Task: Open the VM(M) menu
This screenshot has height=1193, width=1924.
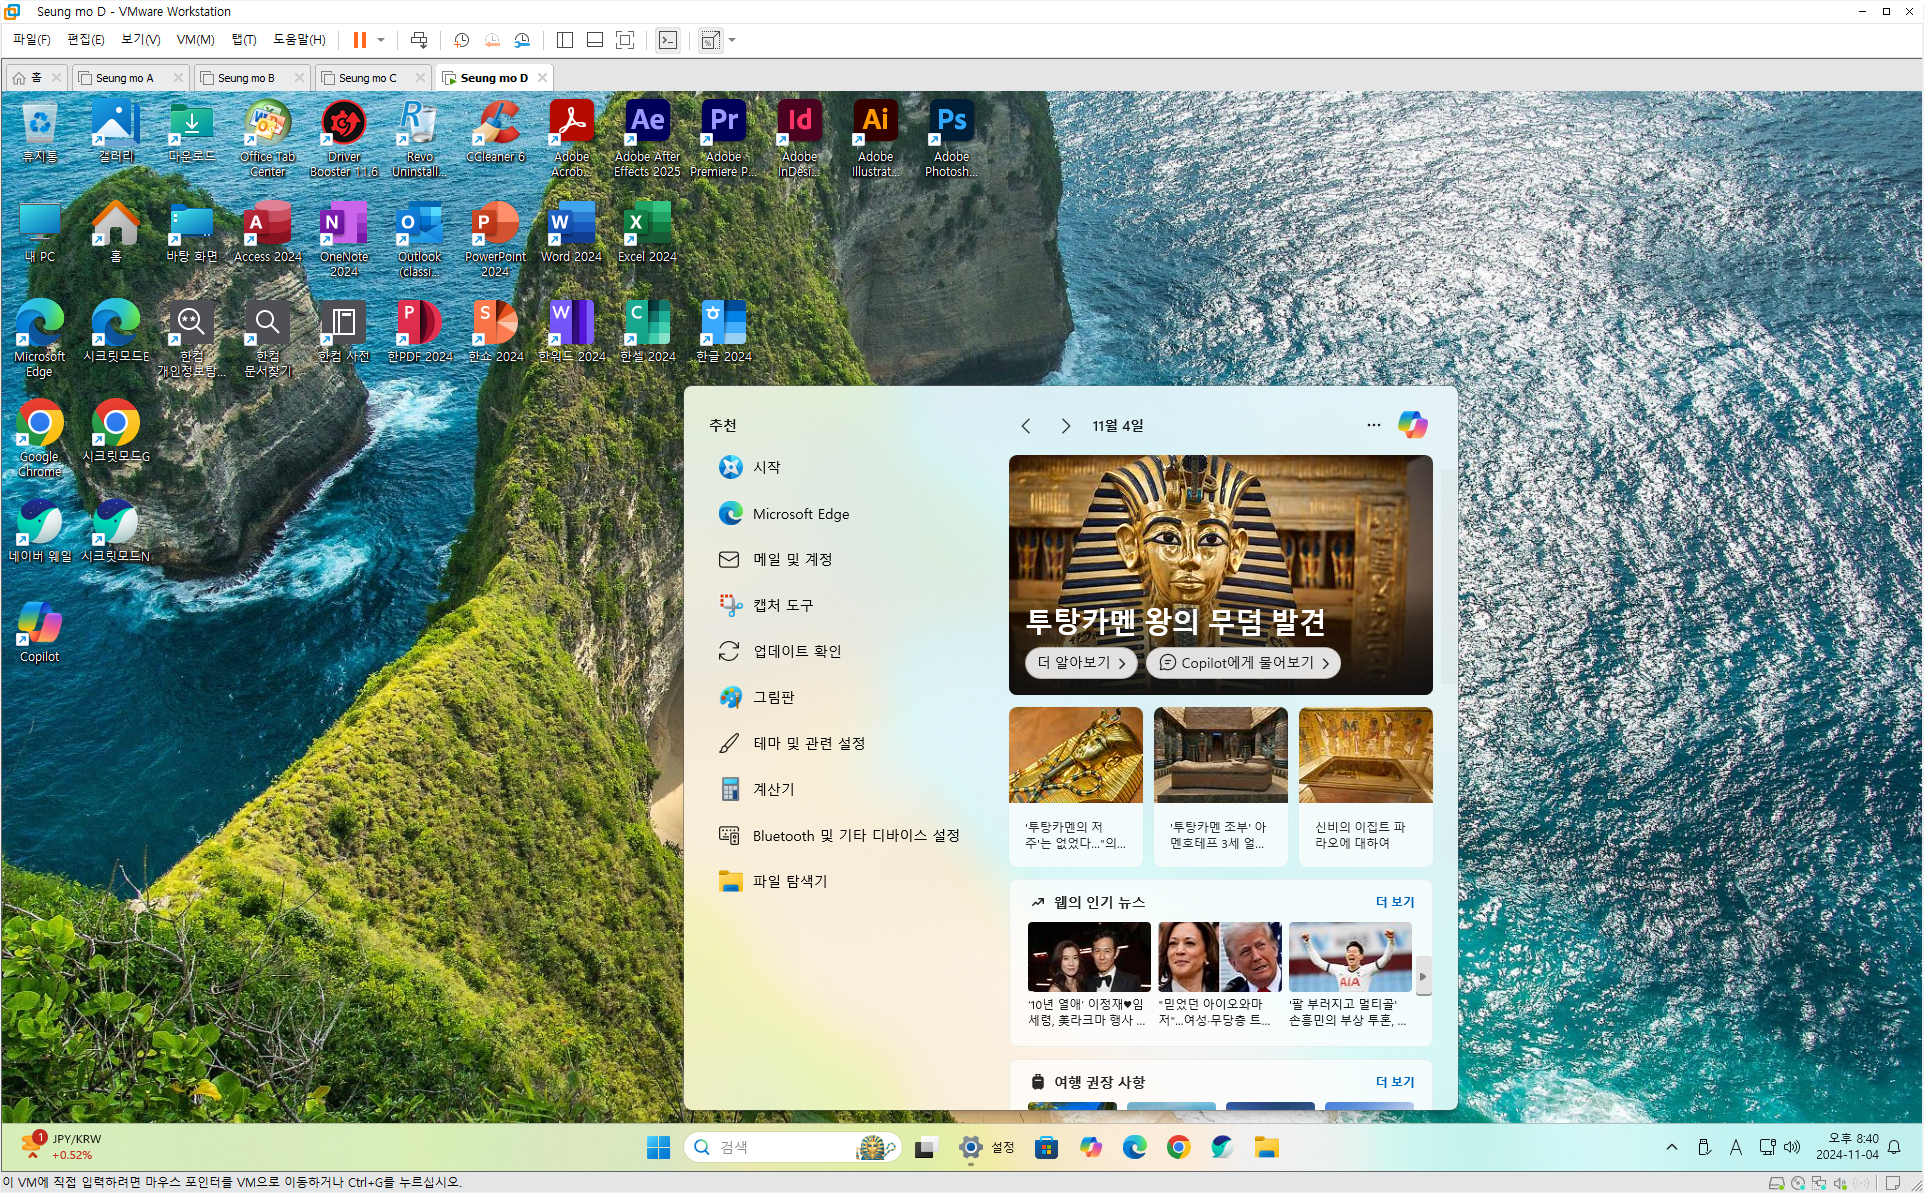Action: click(195, 40)
